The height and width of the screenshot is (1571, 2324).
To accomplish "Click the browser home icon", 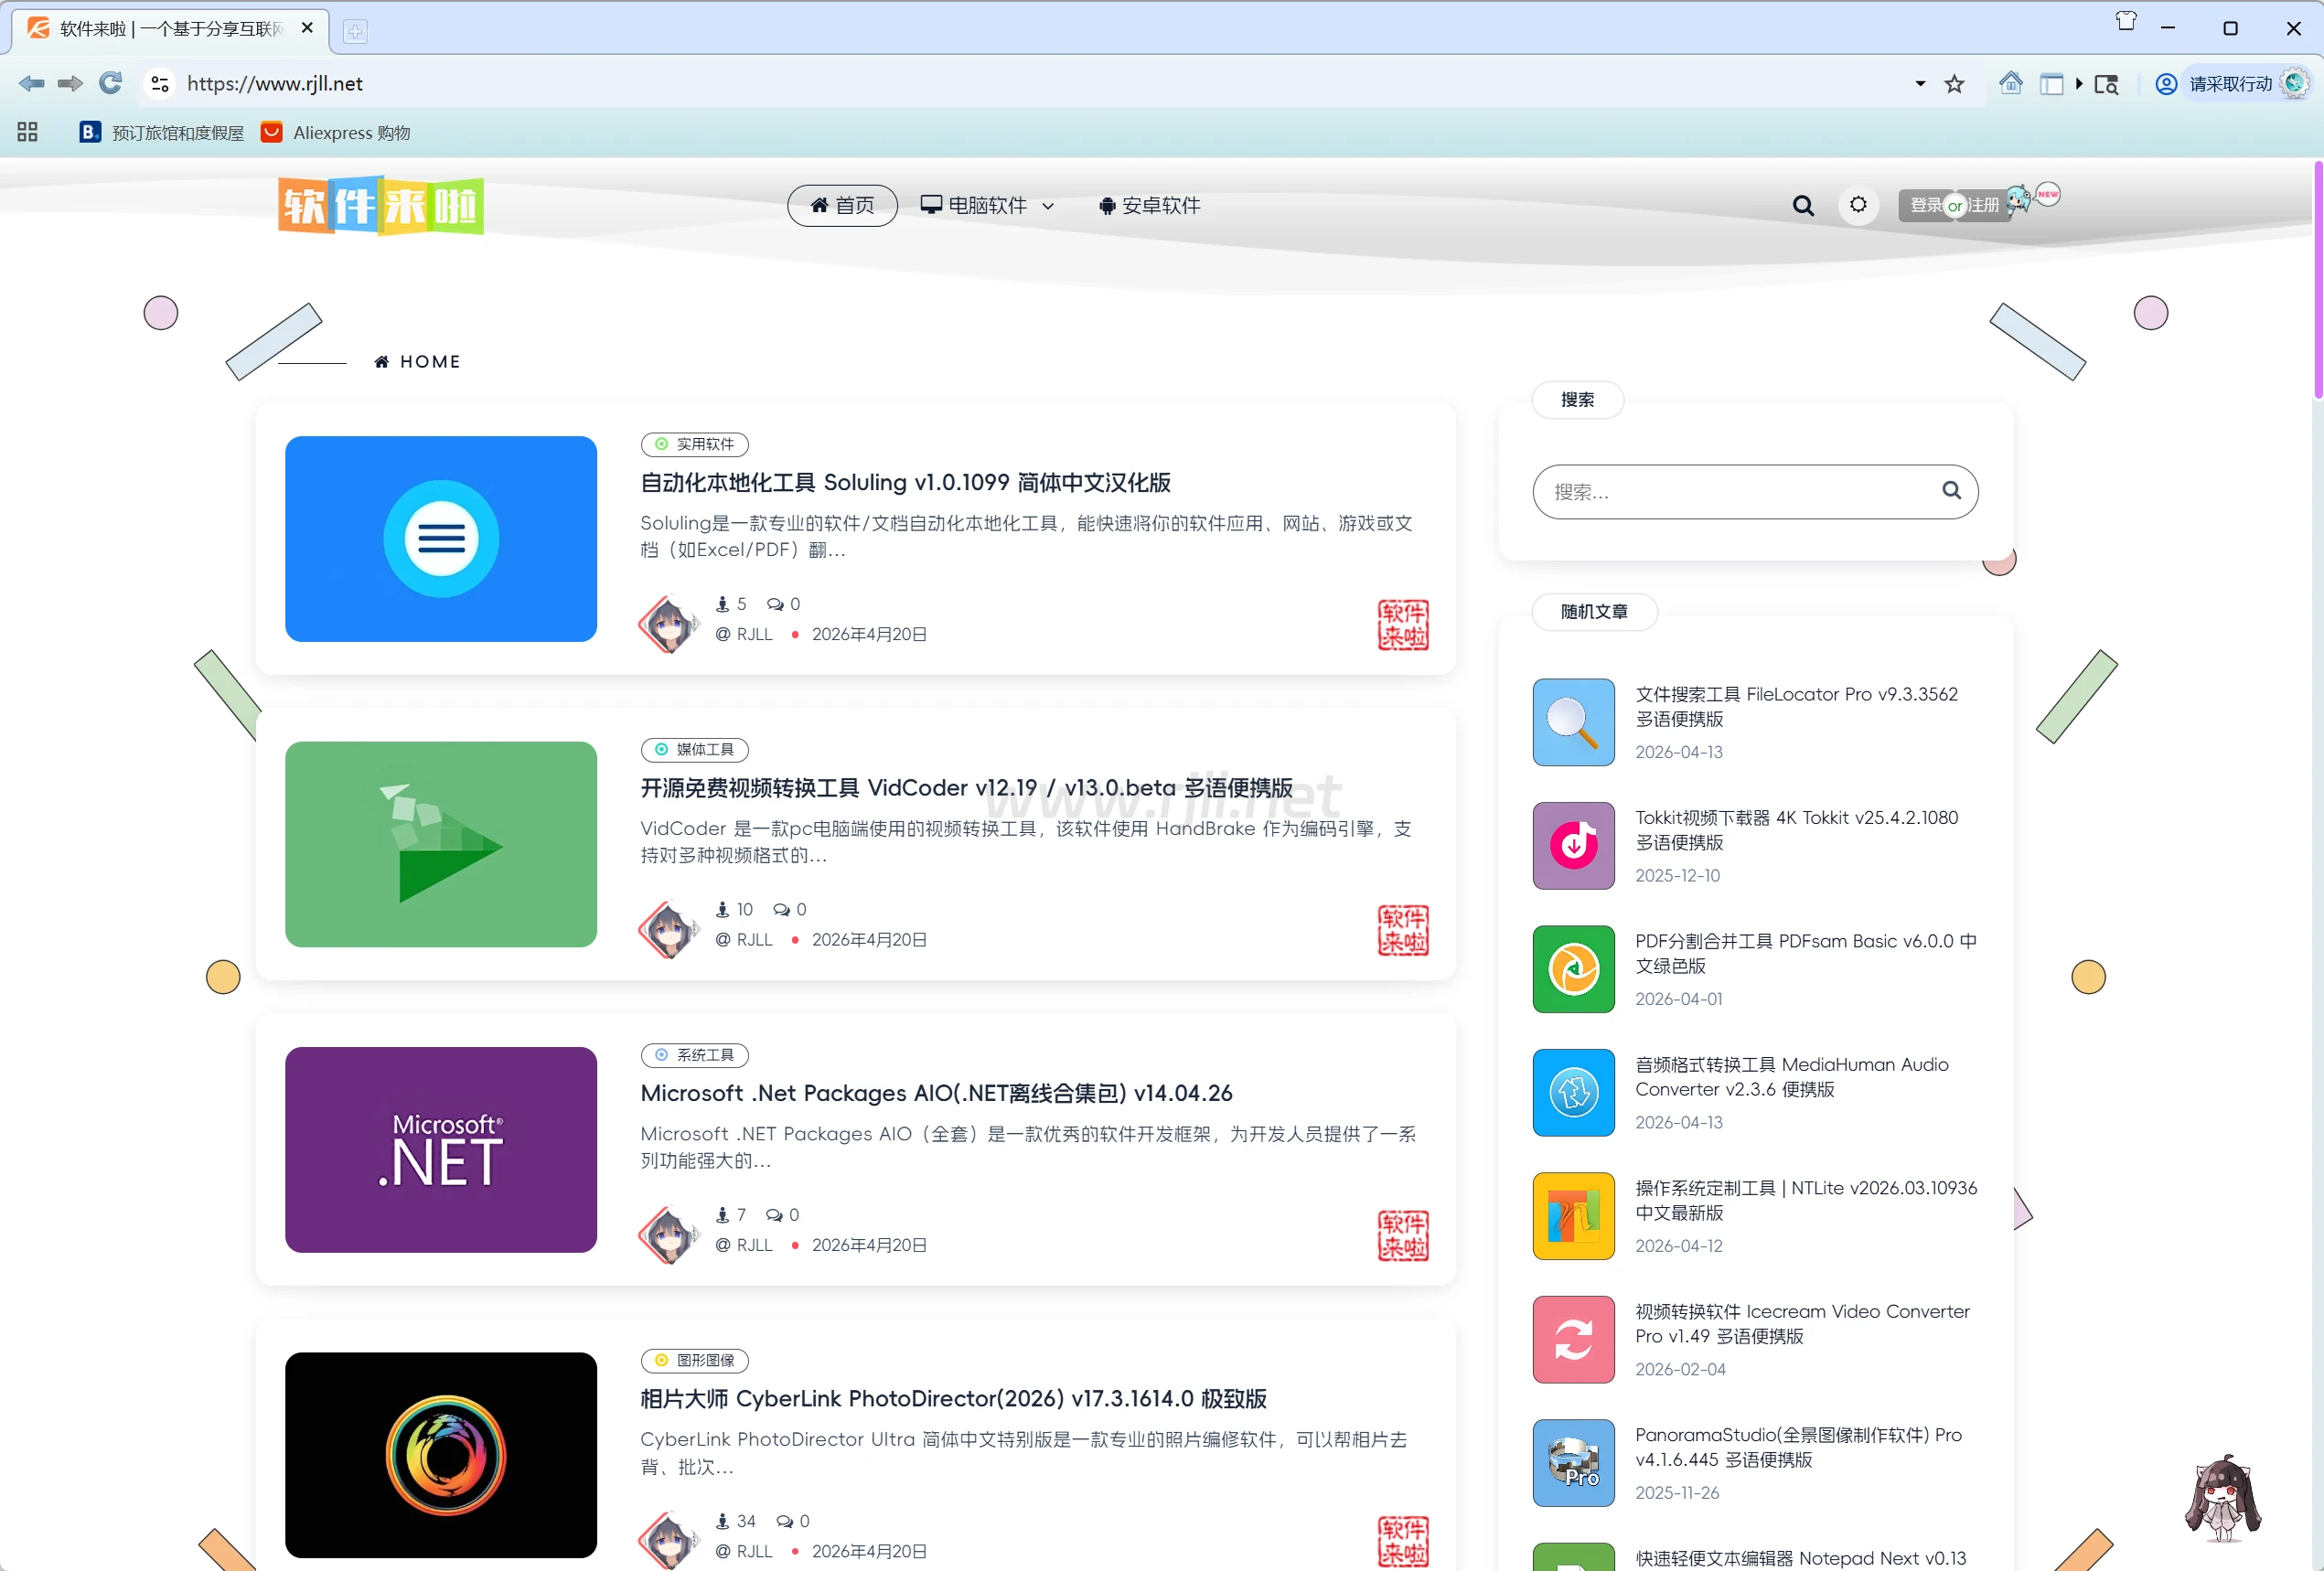I will [2010, 83].
